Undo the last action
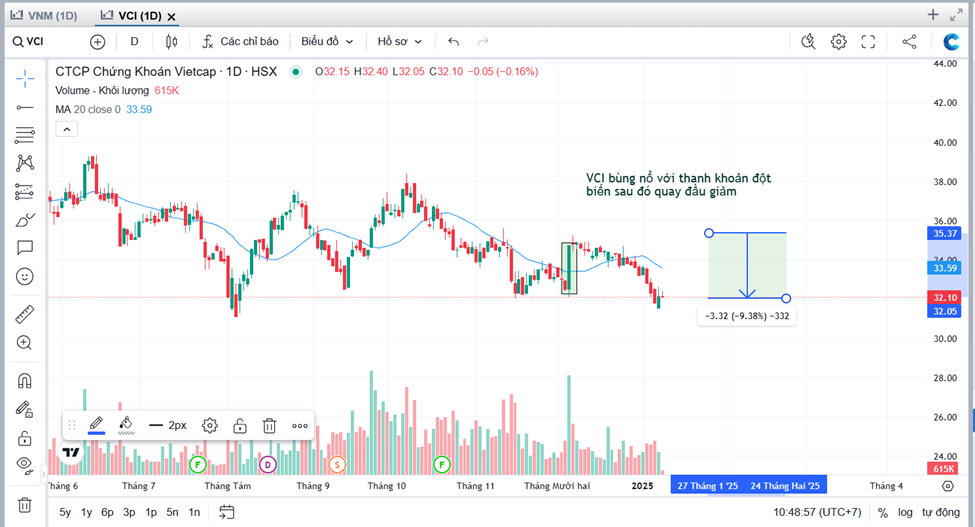The height and width of the screenshot is (527, 975). click(453, 42)
